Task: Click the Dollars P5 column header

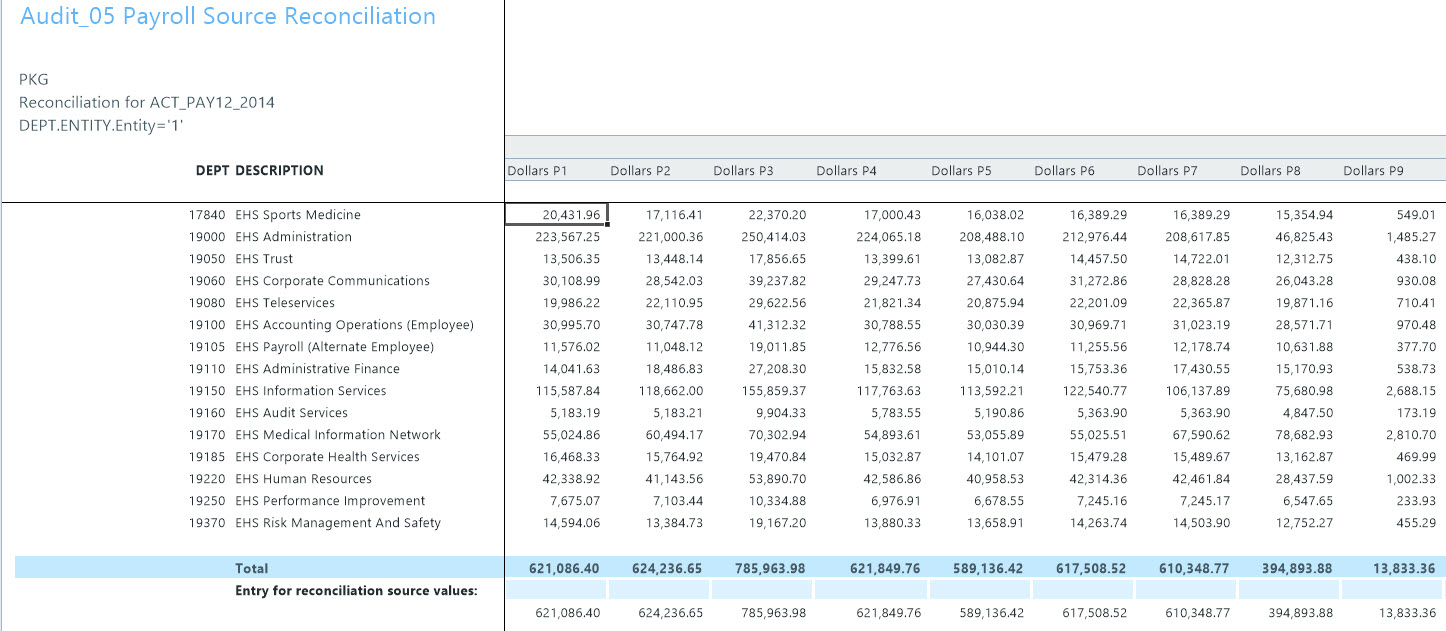Action: click(961, 171)
